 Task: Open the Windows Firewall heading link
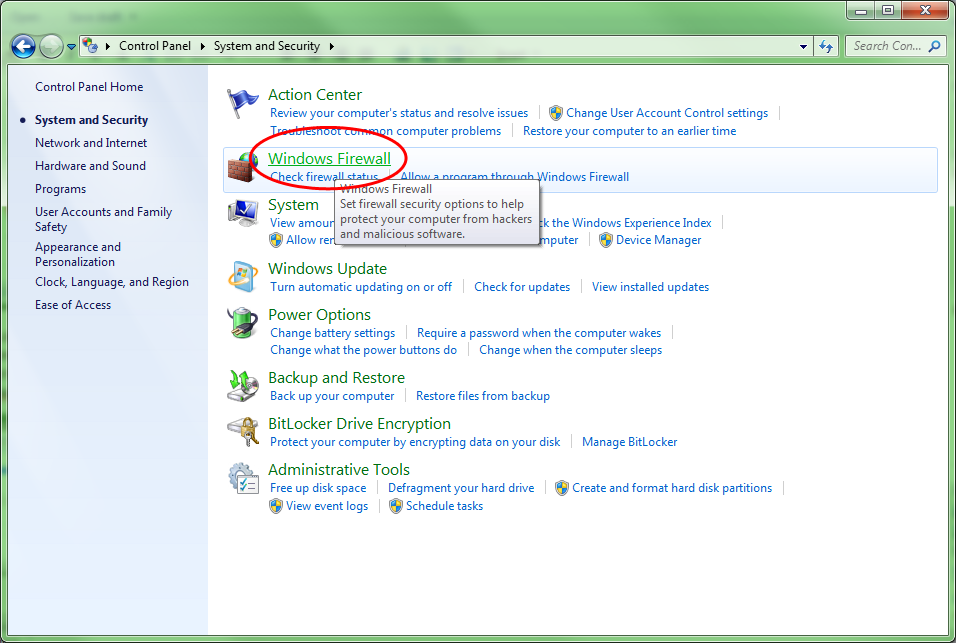pos(329,158)
